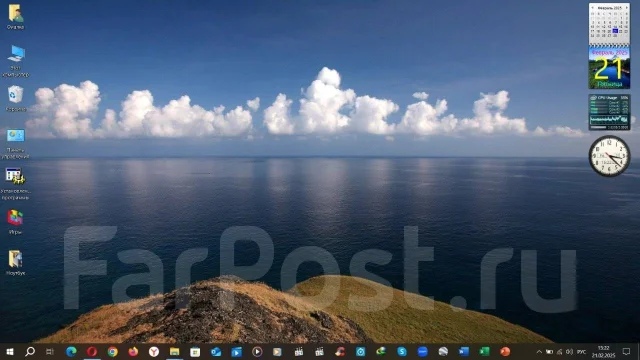
Task: Open blue circular-arrow app icon on taskbar
Action: coord(360,351)
